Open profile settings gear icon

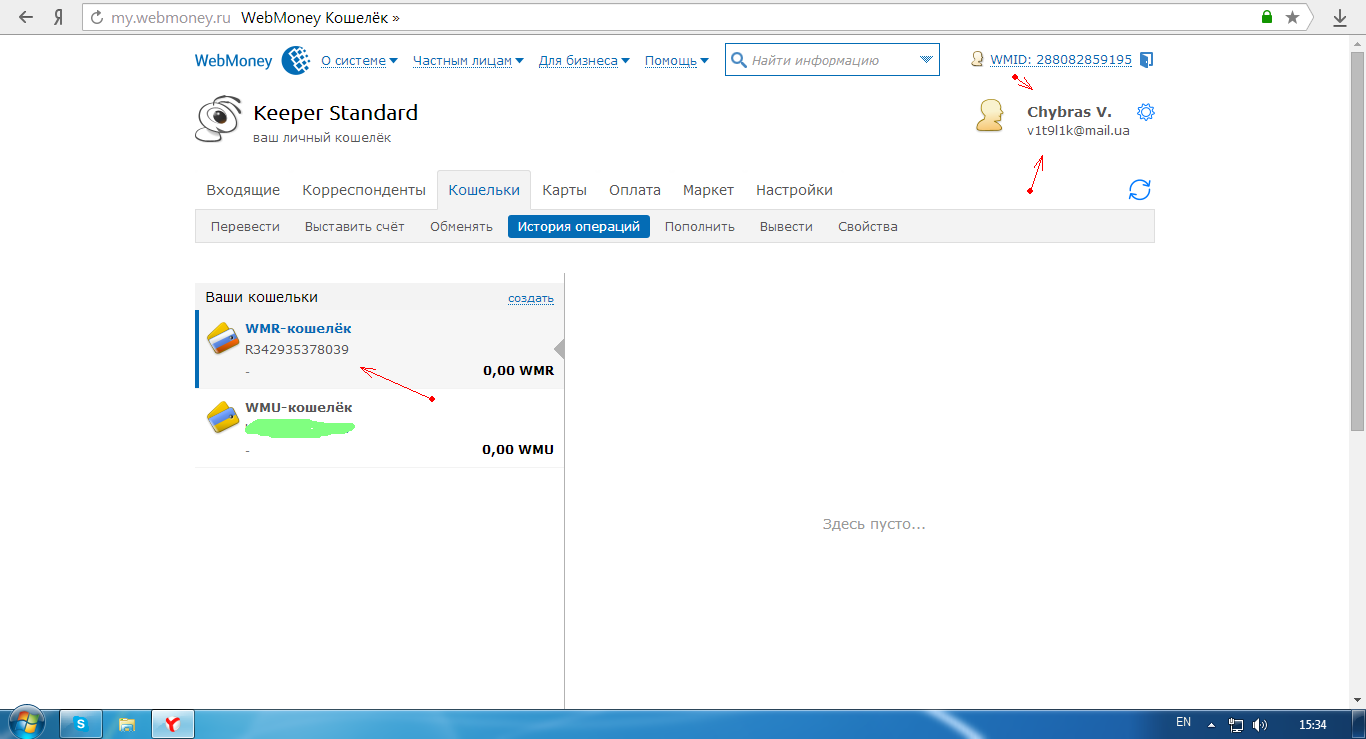point(1146,112)
